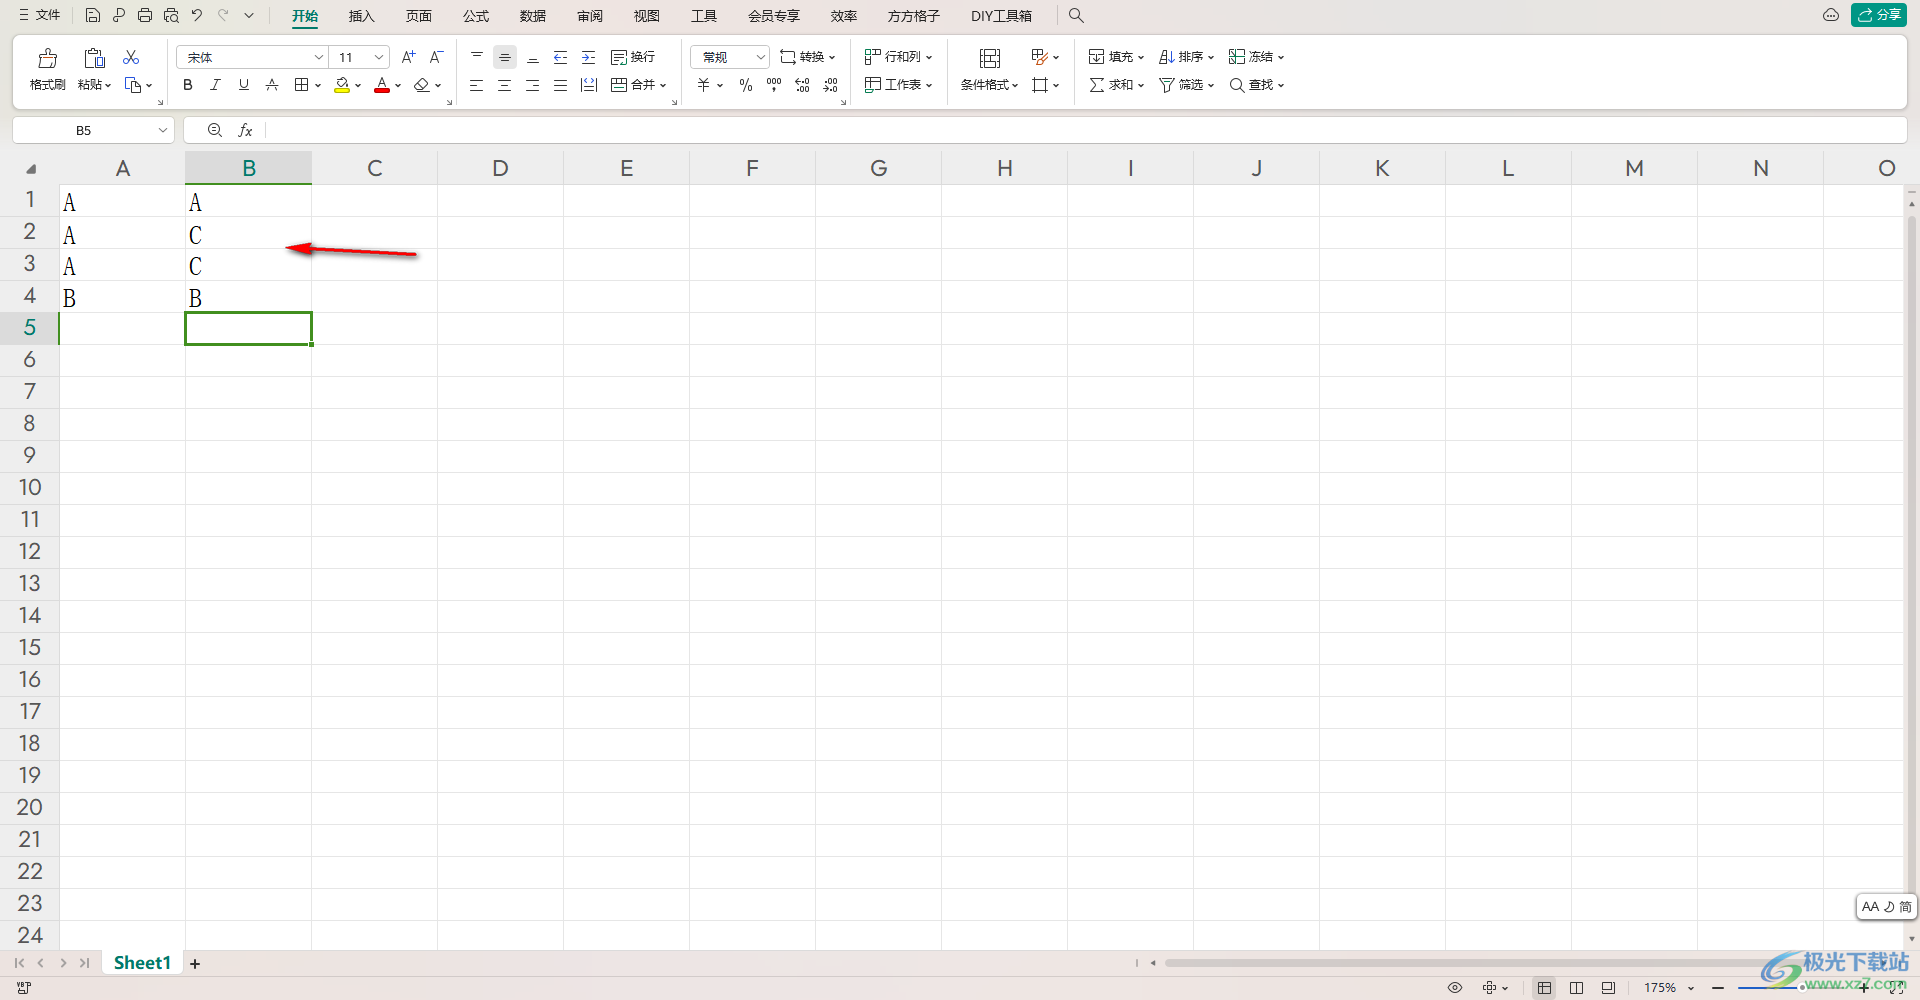Center text horizontally
This screenshot has width=1920, height=1000.
[x=505, y=85]
